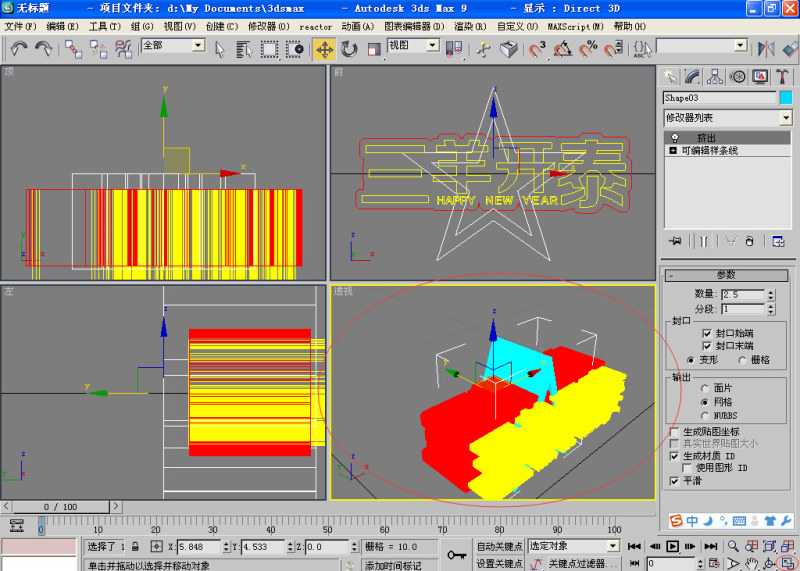Activate the Select and Move tool
Viewport: 800px width, 571px height.
tap(324, 49)
